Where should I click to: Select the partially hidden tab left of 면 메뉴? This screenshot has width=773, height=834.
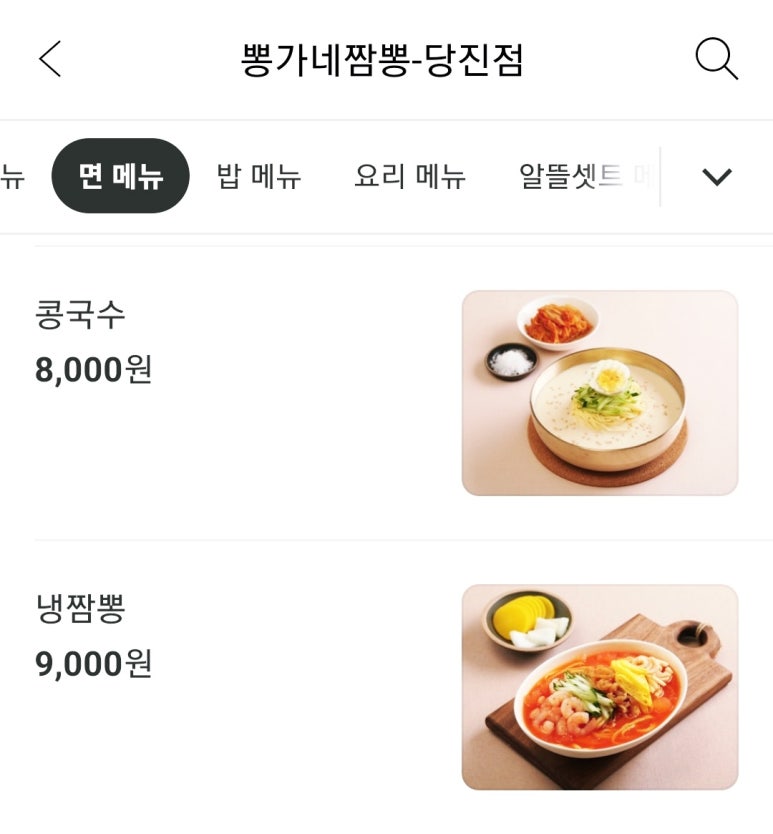pos(12,177)
